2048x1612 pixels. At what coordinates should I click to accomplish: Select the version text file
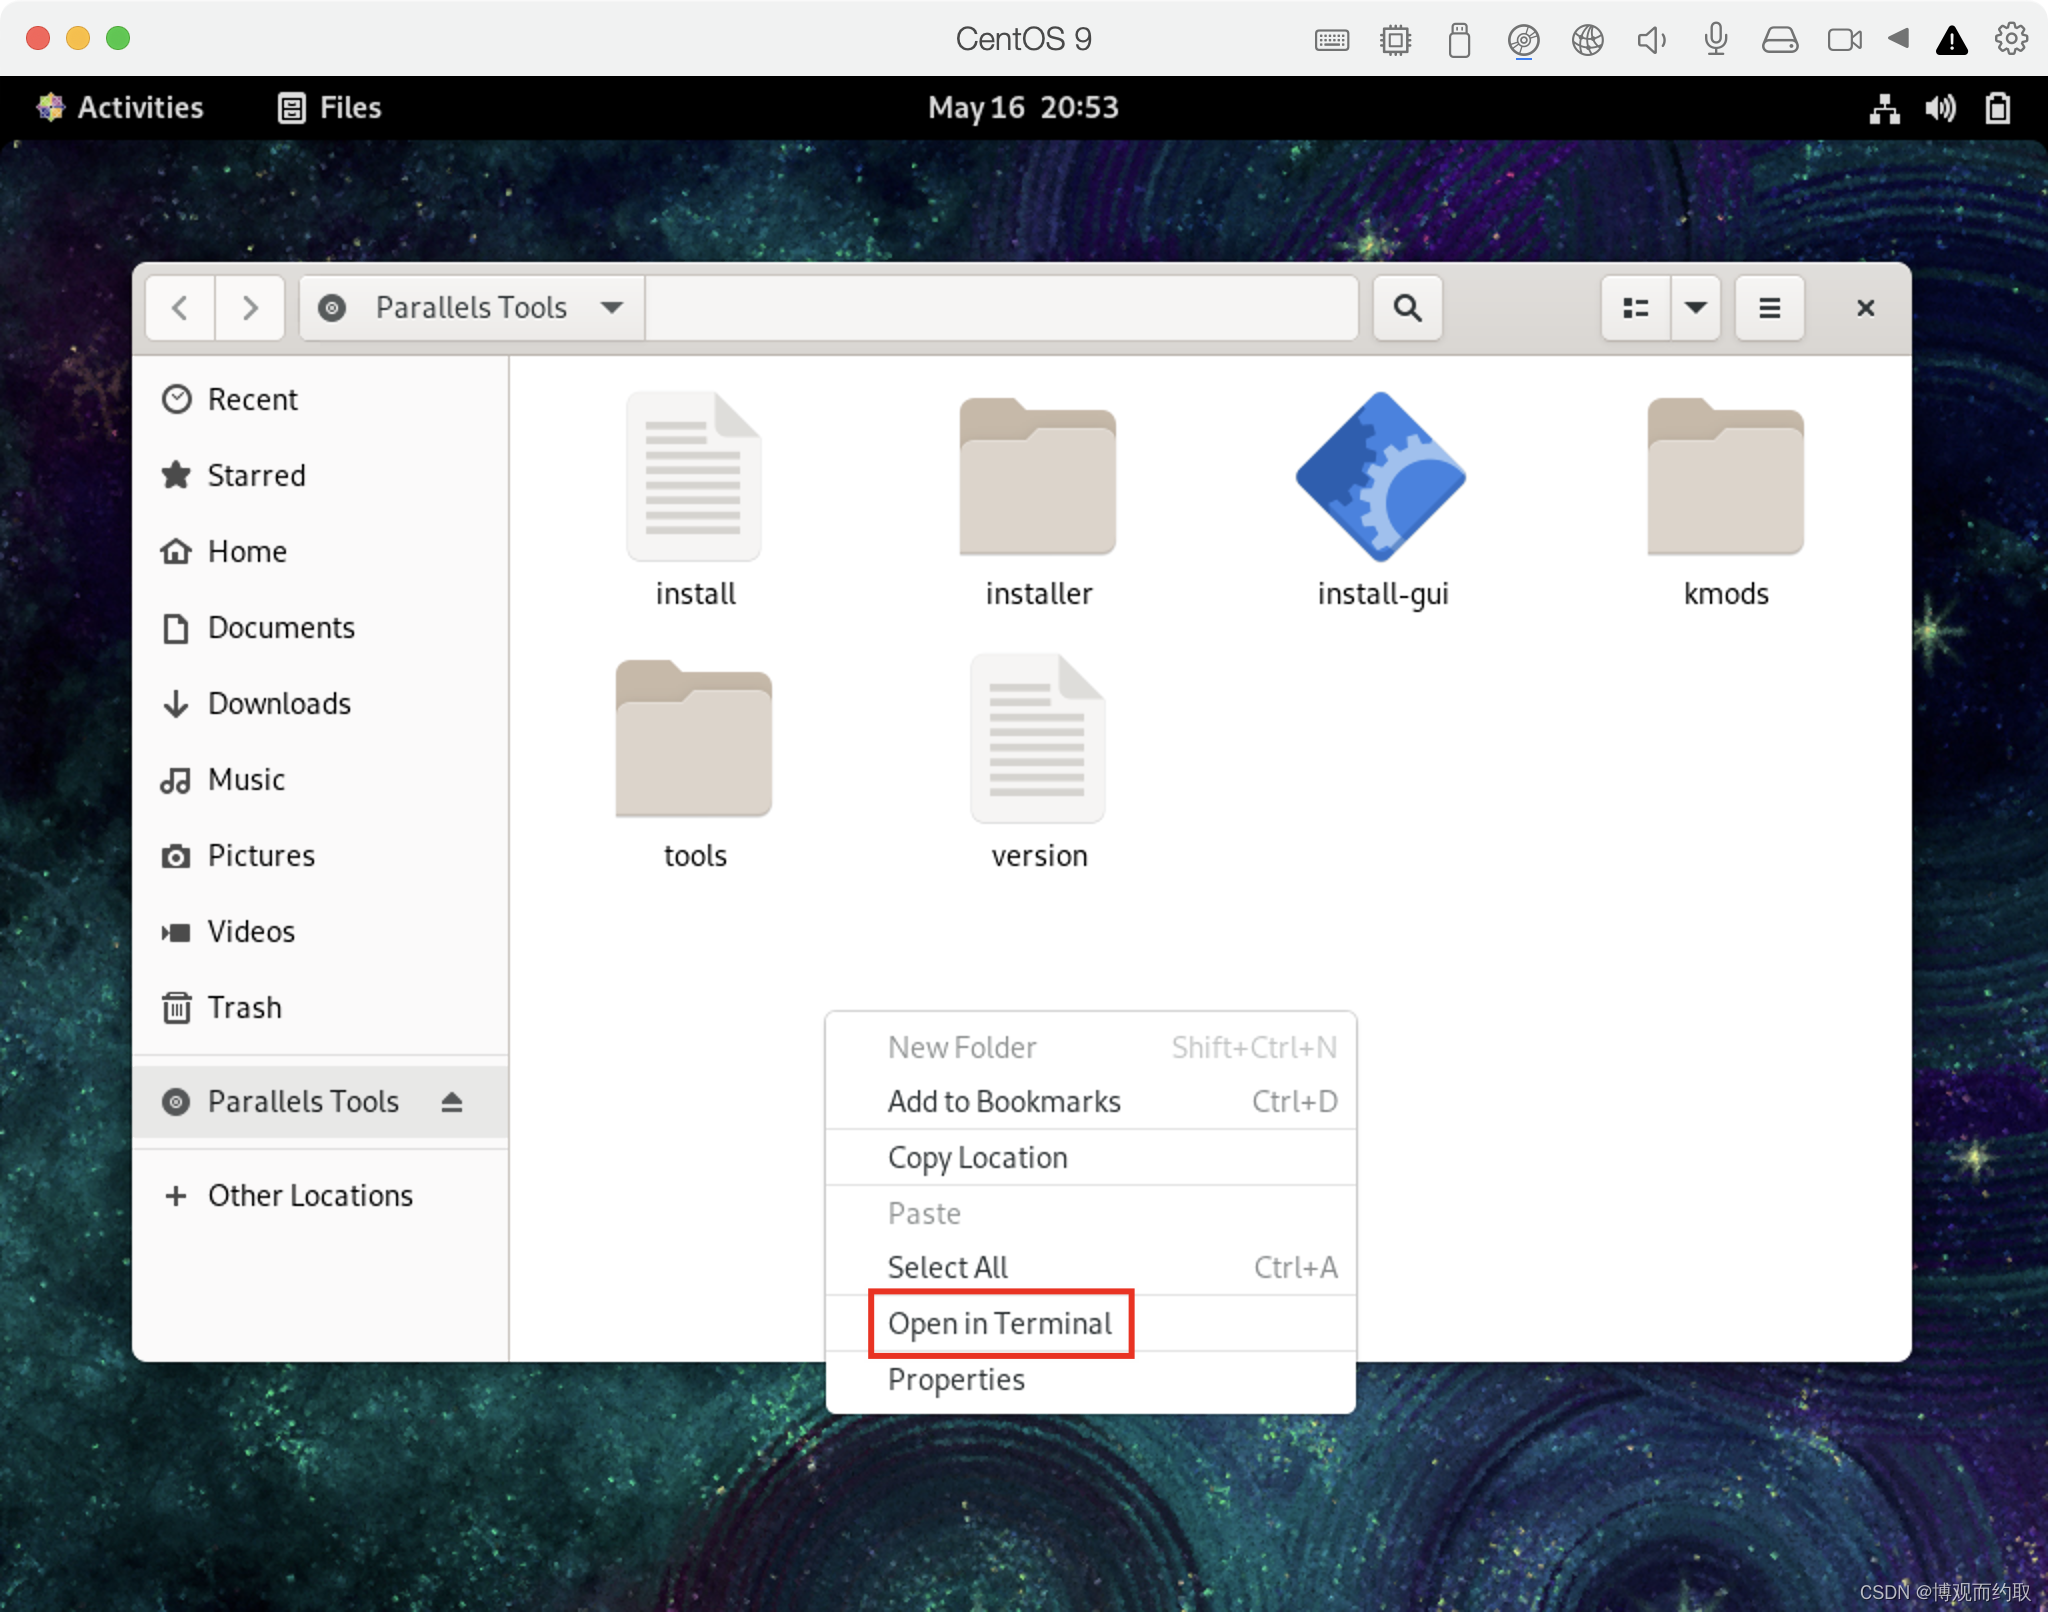click(x=1038, y=740)
